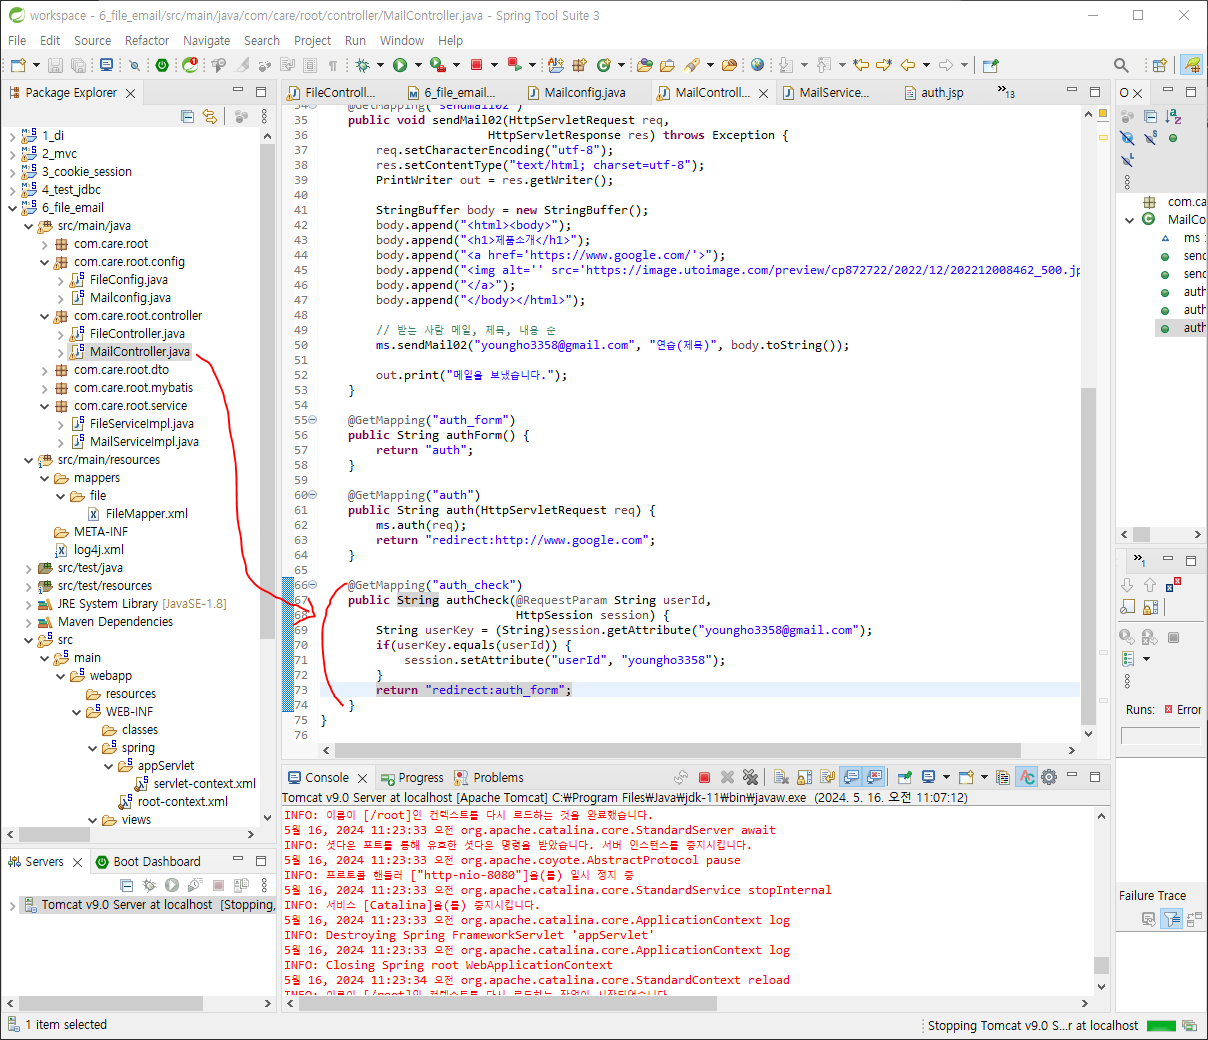The width and height of the screenshot is (1208, 1040).
Task: Click the Debug bug icon in toolbar
Action: point(363,65)
